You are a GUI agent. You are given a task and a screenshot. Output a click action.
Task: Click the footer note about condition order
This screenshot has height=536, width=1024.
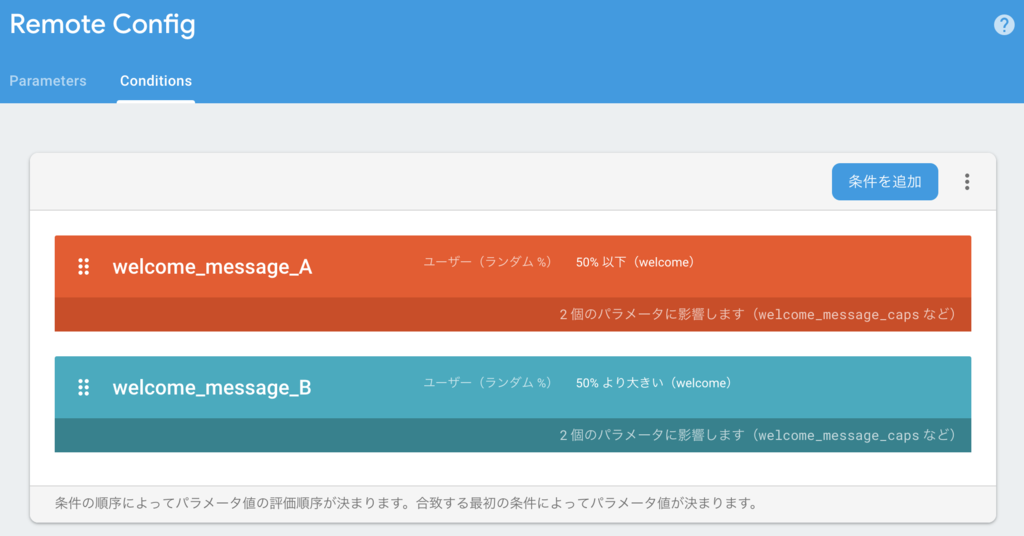[x=406, y=503]
